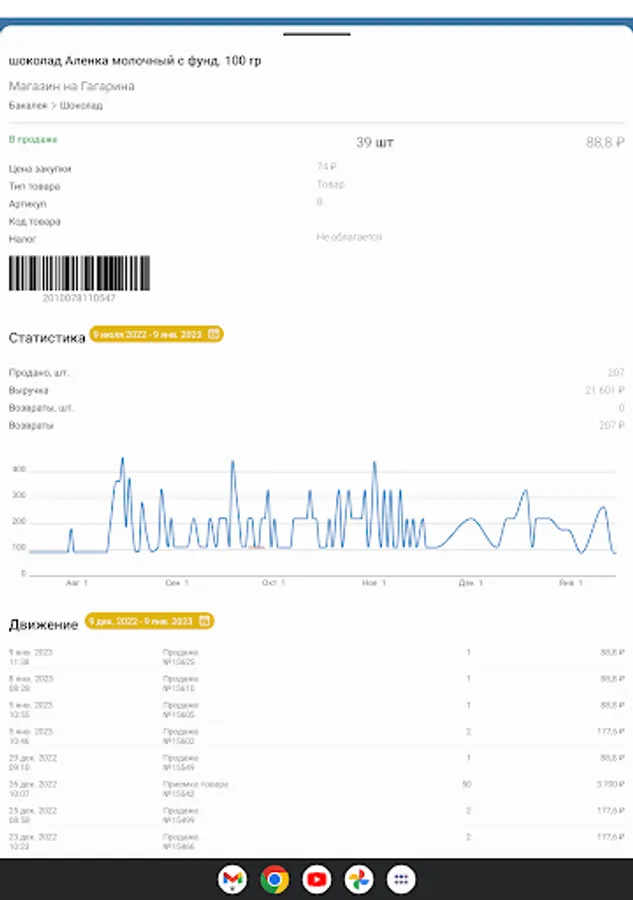Screen dimensions: 633x900
Task: Click the 3 700 ₽ goods receipt amount
Action: point(611,785)
